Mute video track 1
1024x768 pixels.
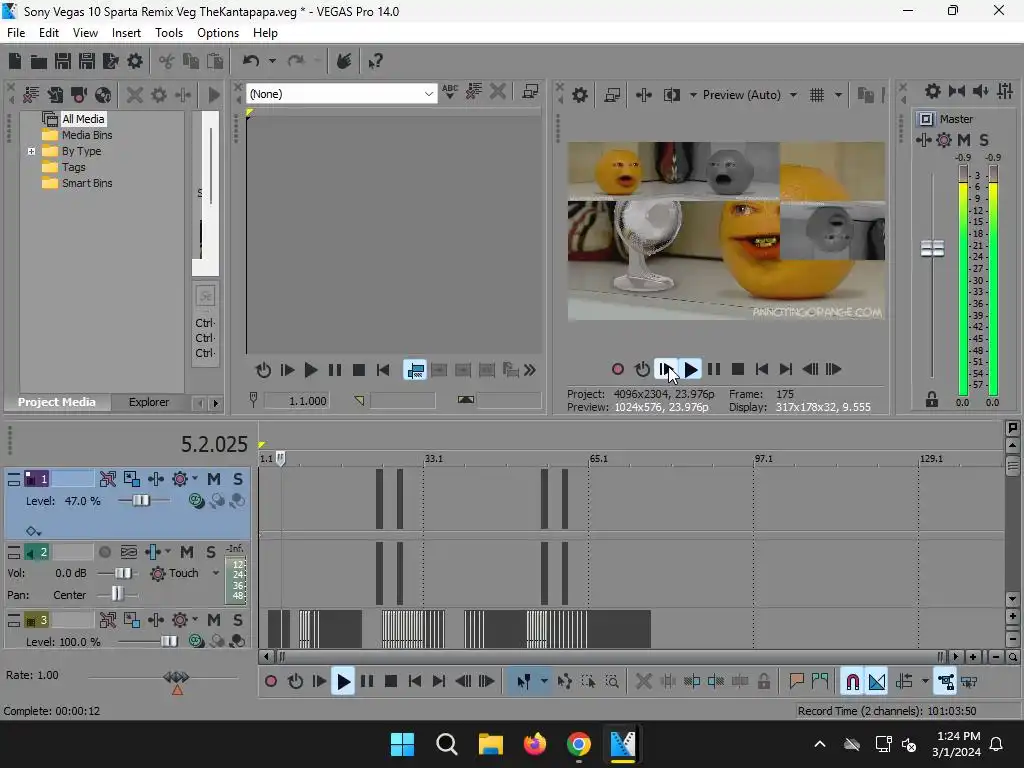coord(214,479)
